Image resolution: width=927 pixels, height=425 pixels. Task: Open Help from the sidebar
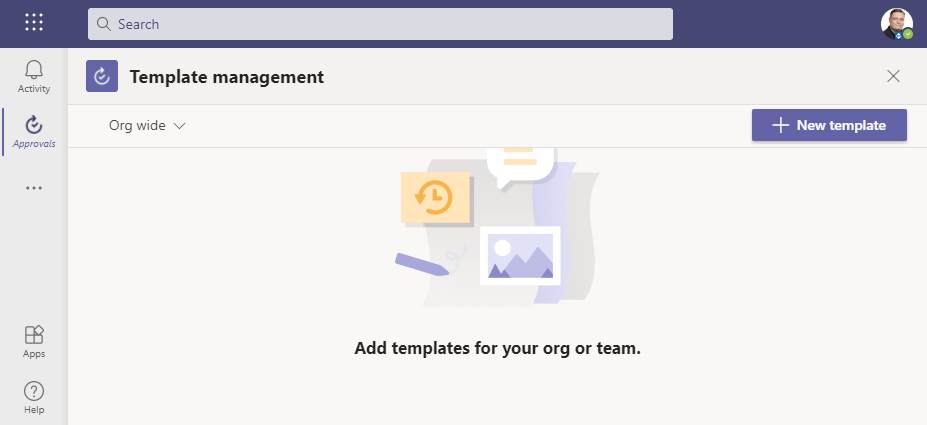(x=34, y=397)
